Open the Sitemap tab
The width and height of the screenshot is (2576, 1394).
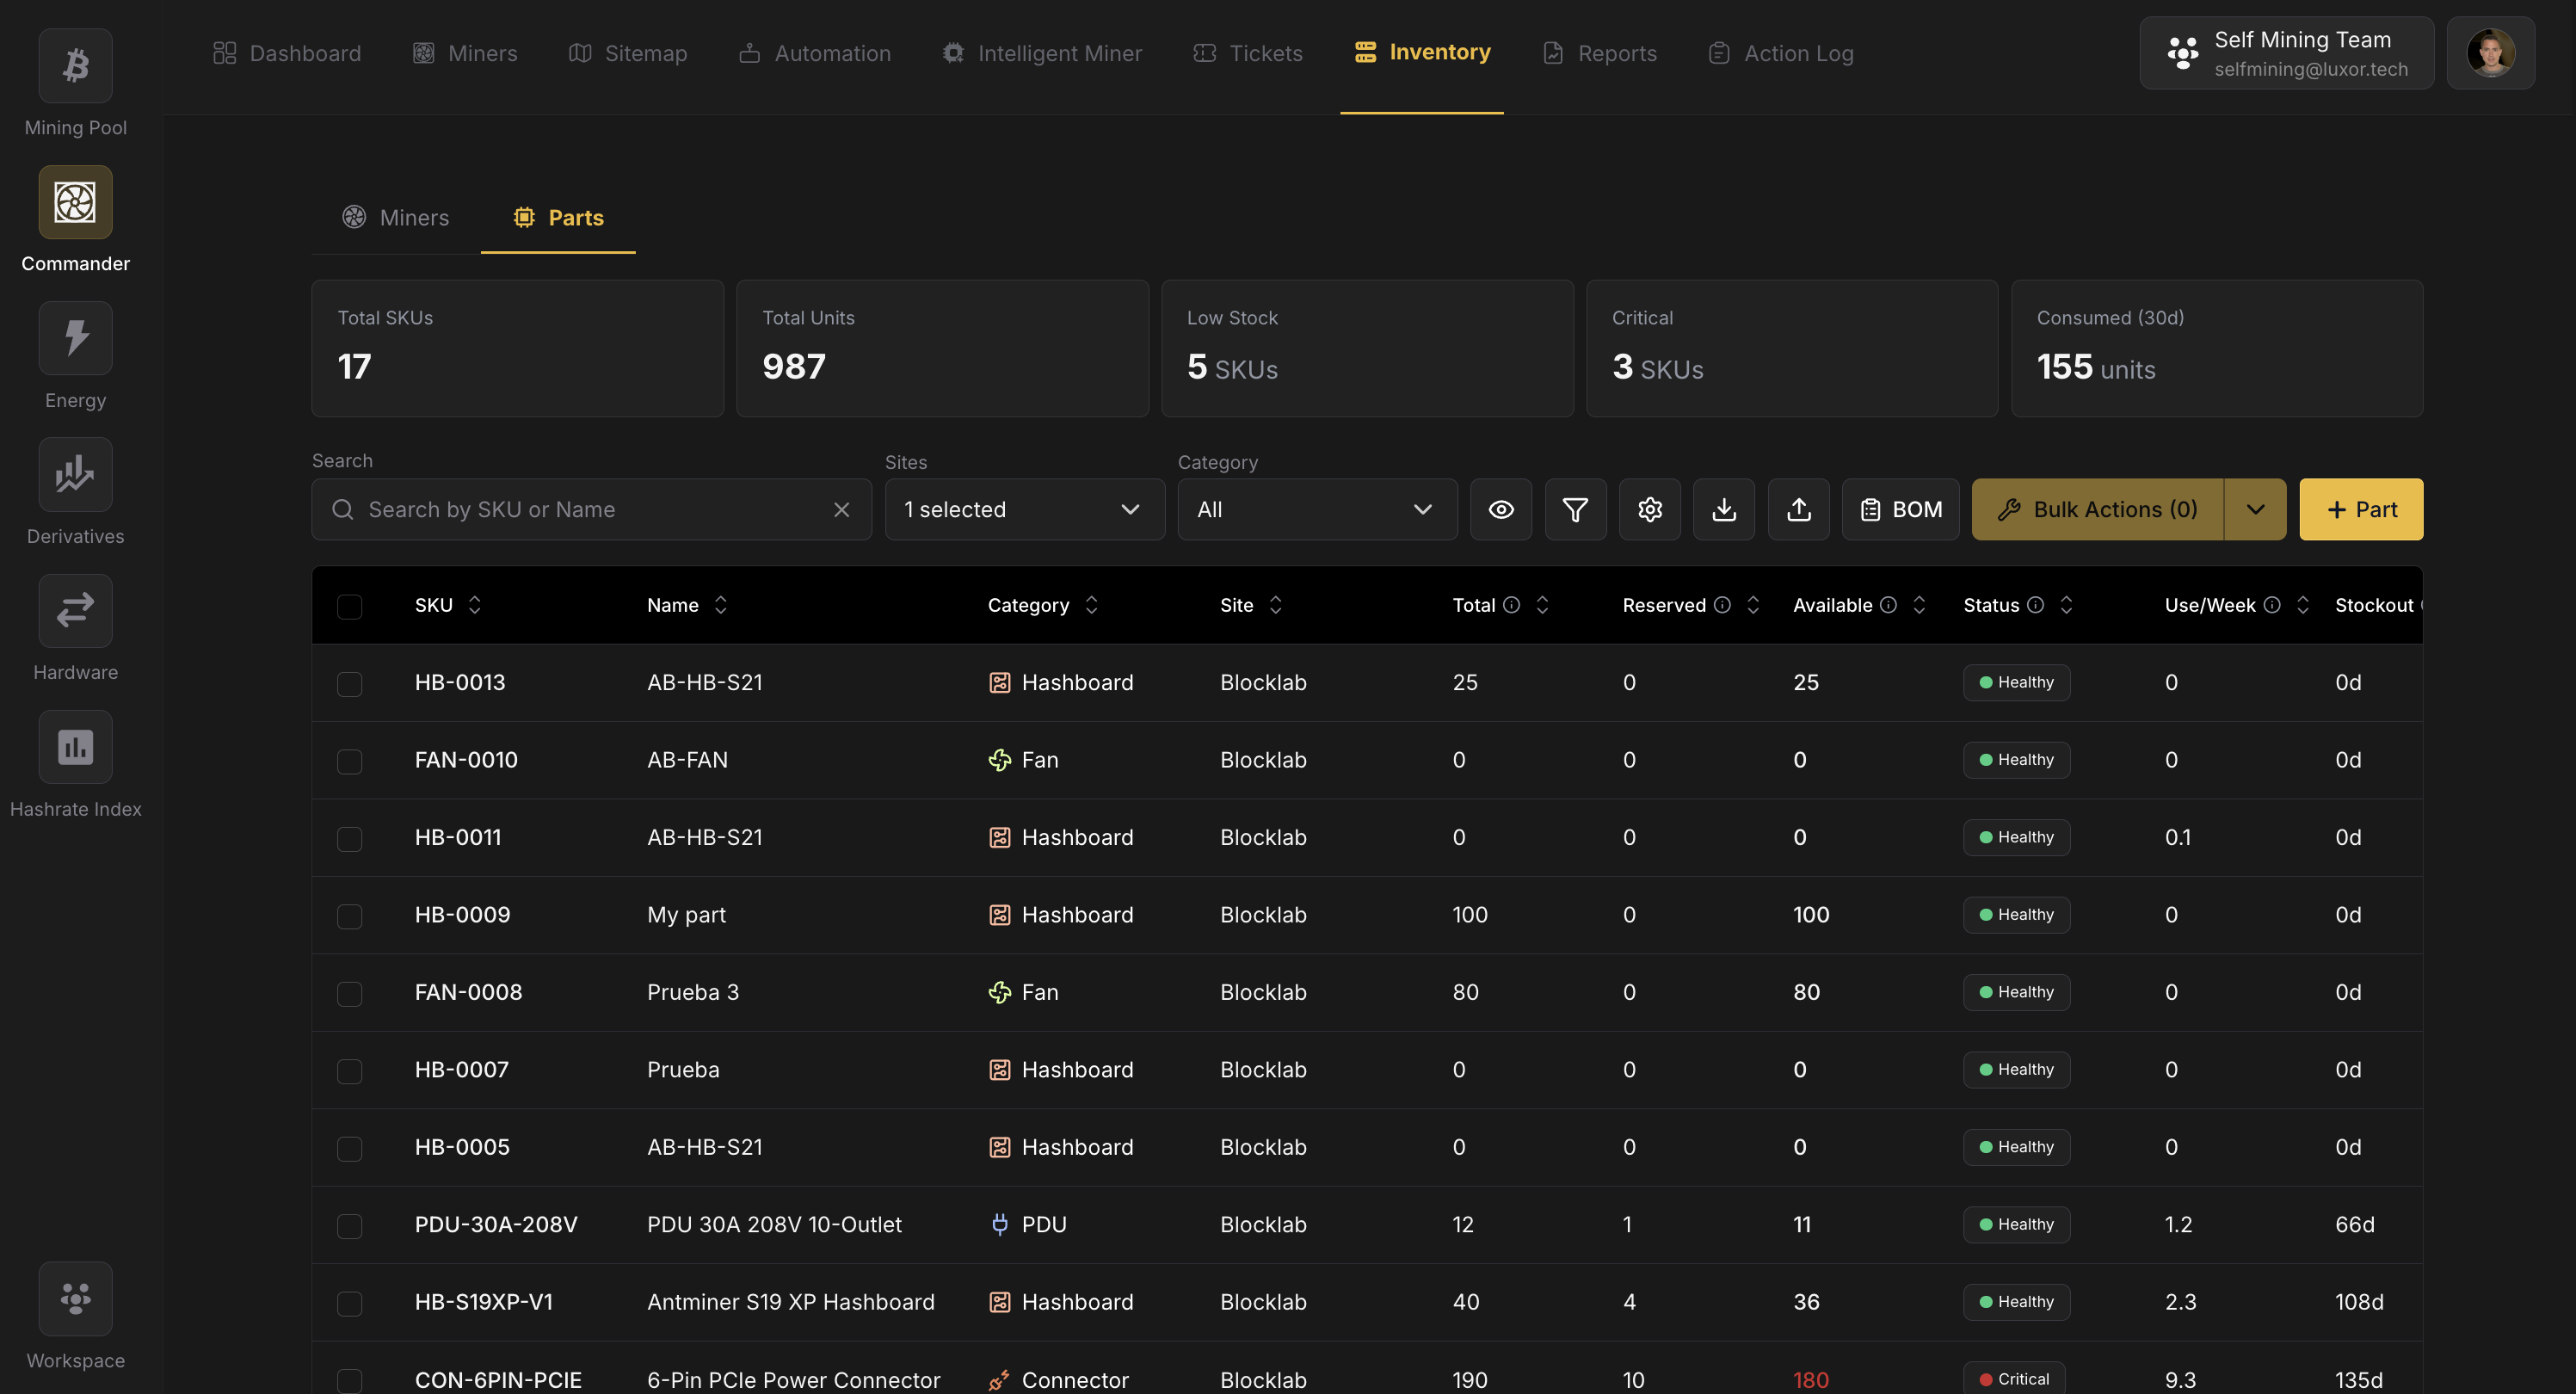(628, 53)
